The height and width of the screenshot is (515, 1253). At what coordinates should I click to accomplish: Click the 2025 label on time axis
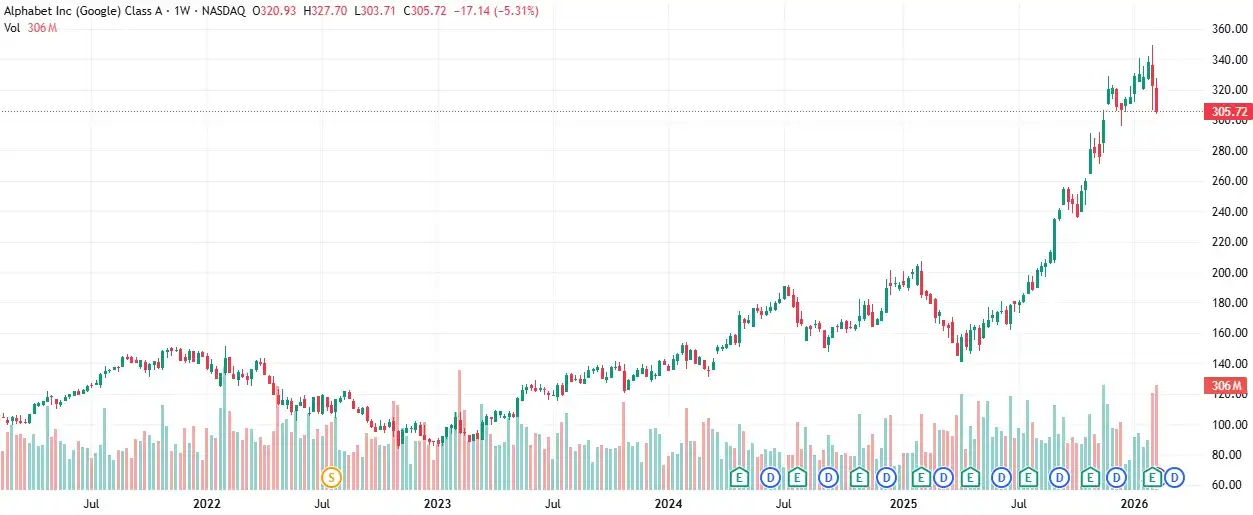[903, 504]
